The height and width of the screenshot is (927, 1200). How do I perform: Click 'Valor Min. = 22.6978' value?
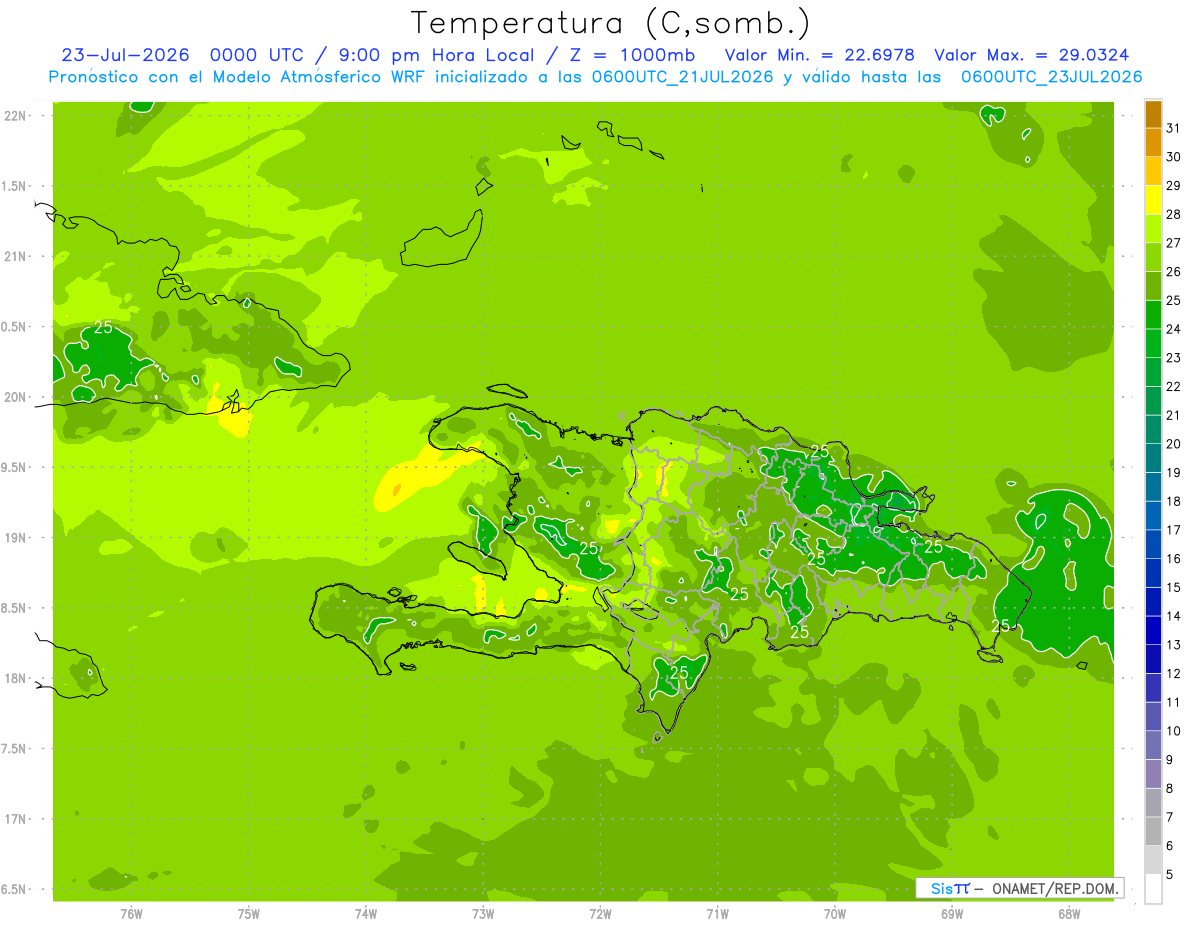click(820, 55)
